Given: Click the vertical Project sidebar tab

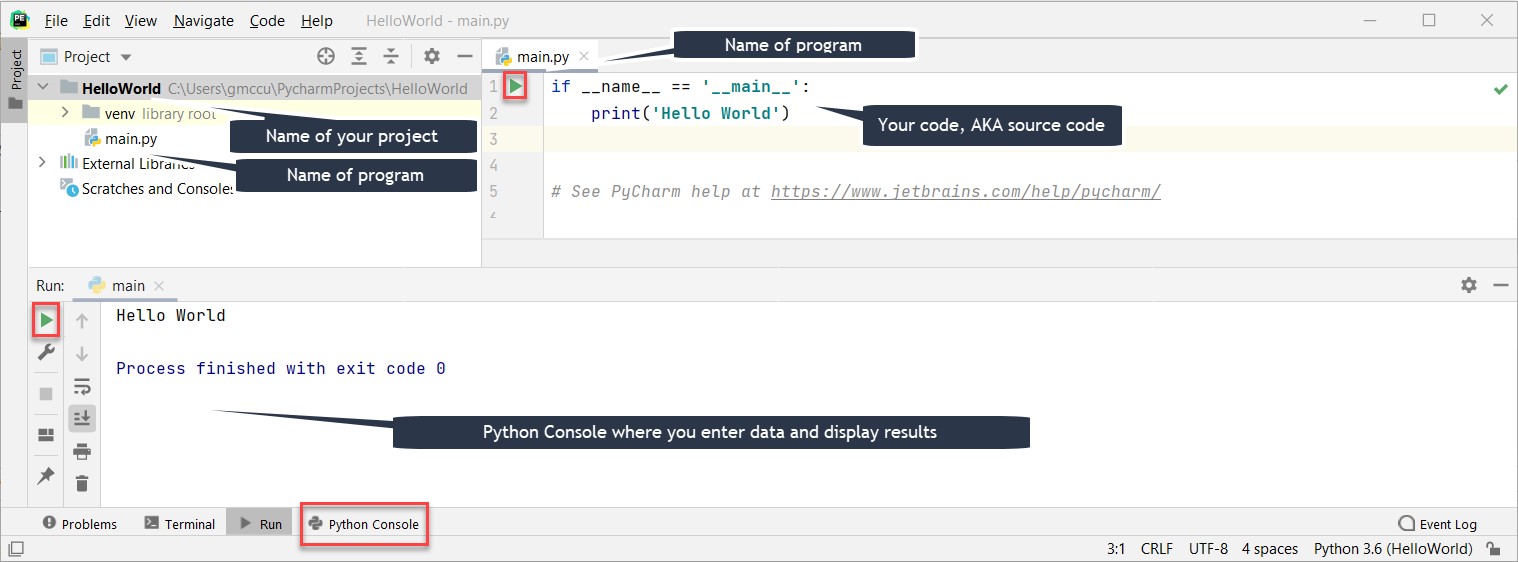Looking at the screenshot, I should click(x=14, y=80).
